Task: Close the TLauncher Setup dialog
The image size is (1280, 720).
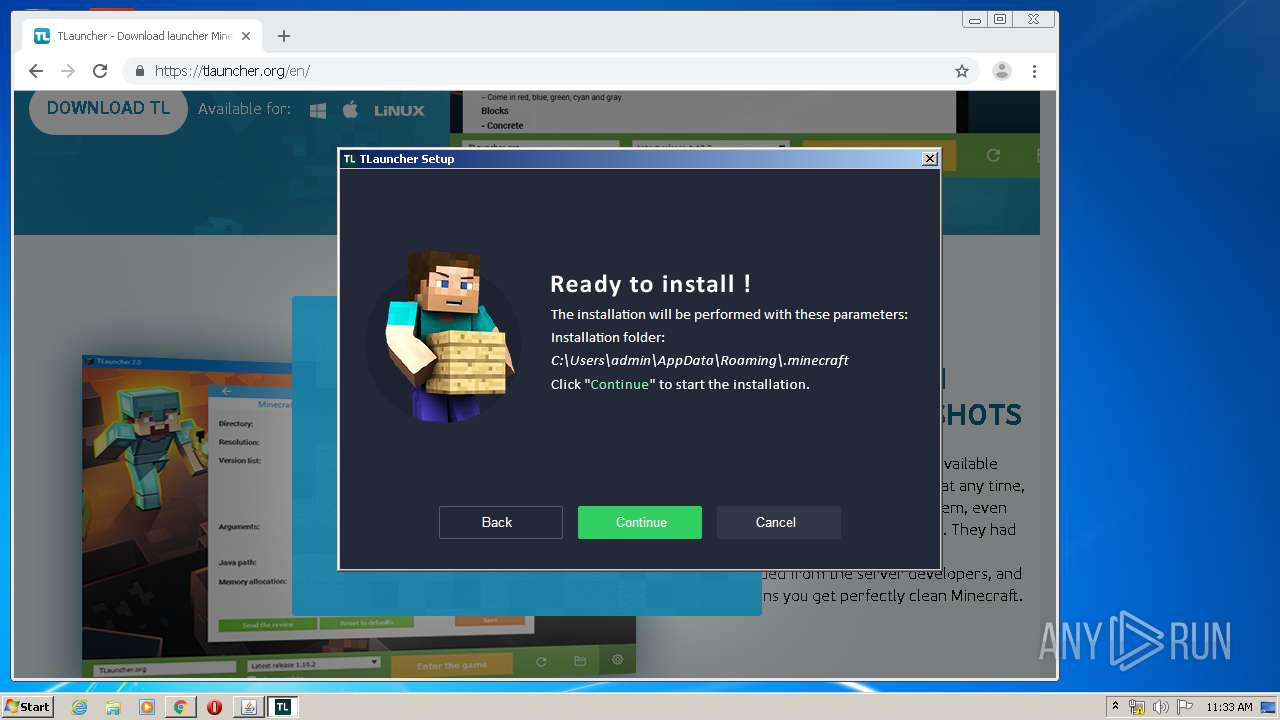Action: 929,159
